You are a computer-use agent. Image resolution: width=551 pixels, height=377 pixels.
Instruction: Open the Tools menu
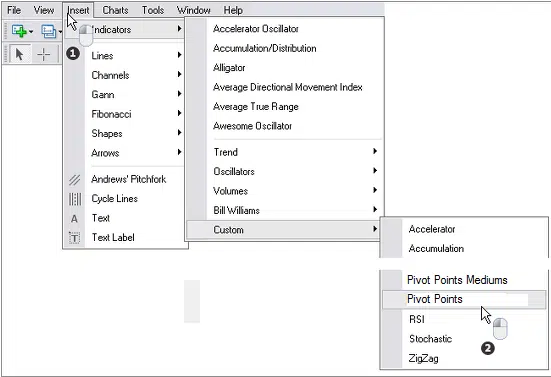click(153, 10)
